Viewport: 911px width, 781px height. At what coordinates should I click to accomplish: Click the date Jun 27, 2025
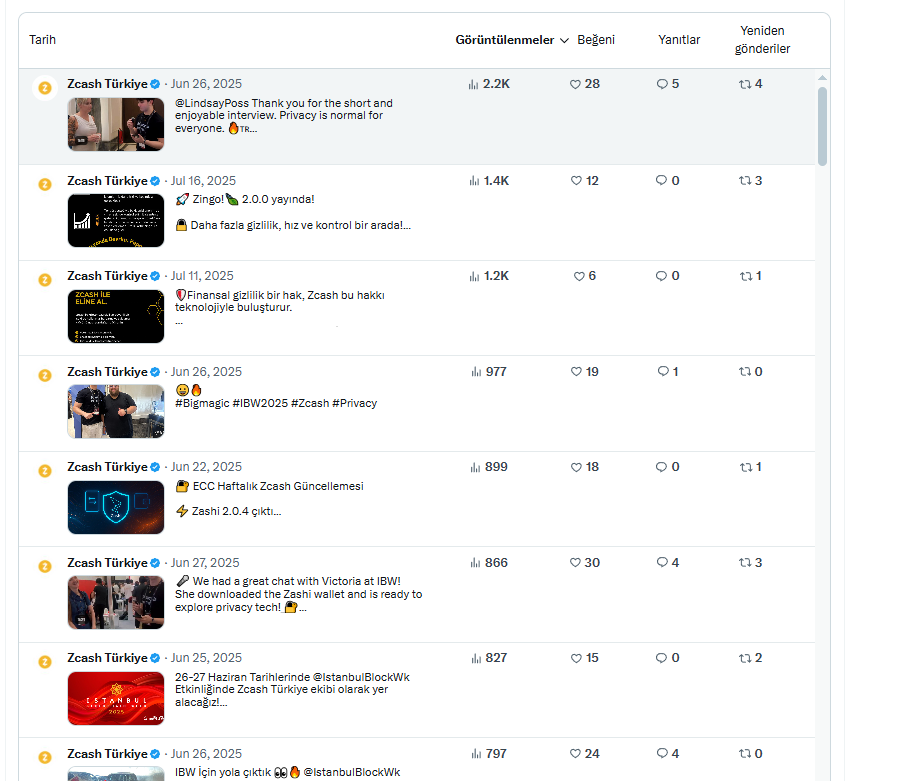tap(205, 563)
